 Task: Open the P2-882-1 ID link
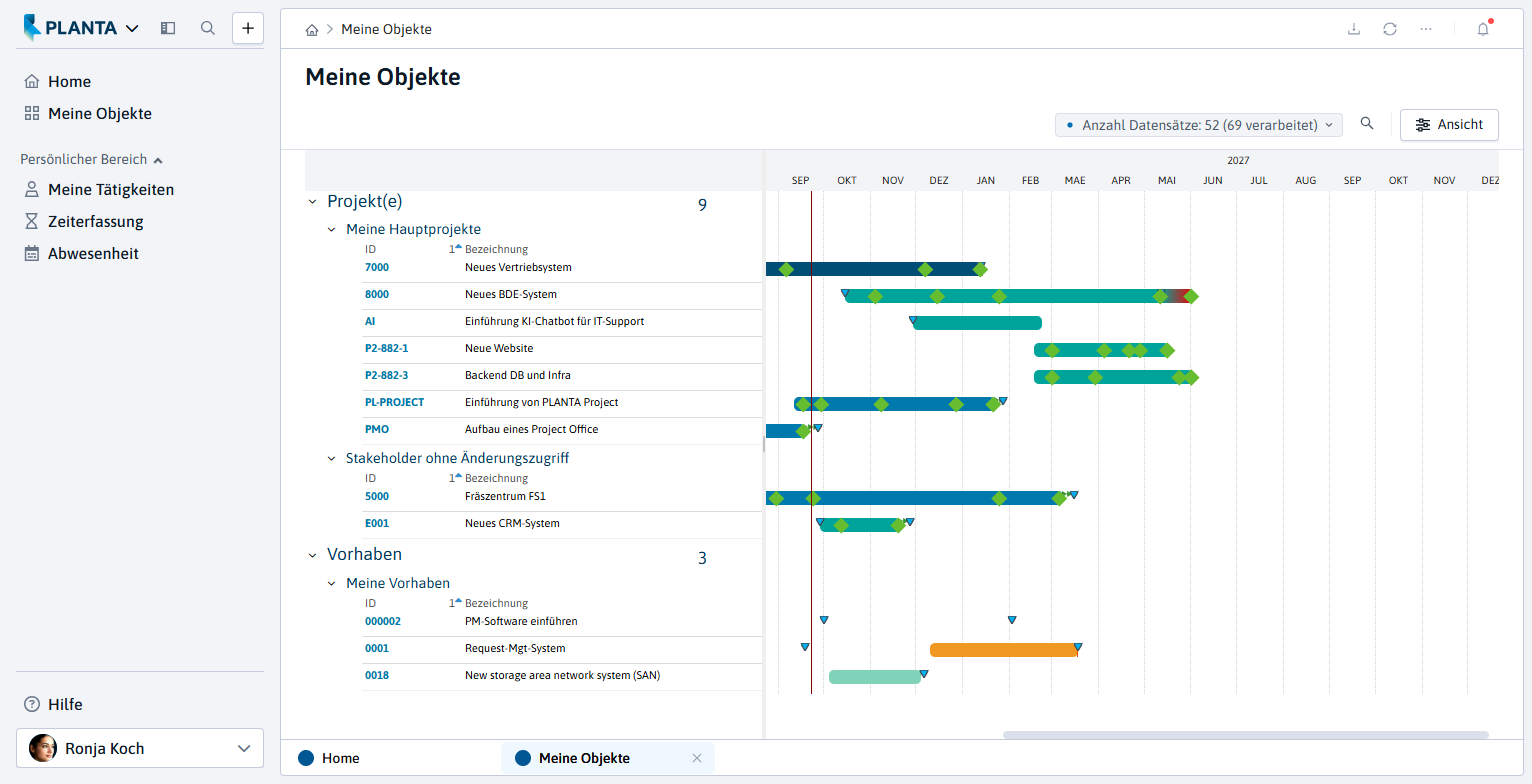(387, 349)
